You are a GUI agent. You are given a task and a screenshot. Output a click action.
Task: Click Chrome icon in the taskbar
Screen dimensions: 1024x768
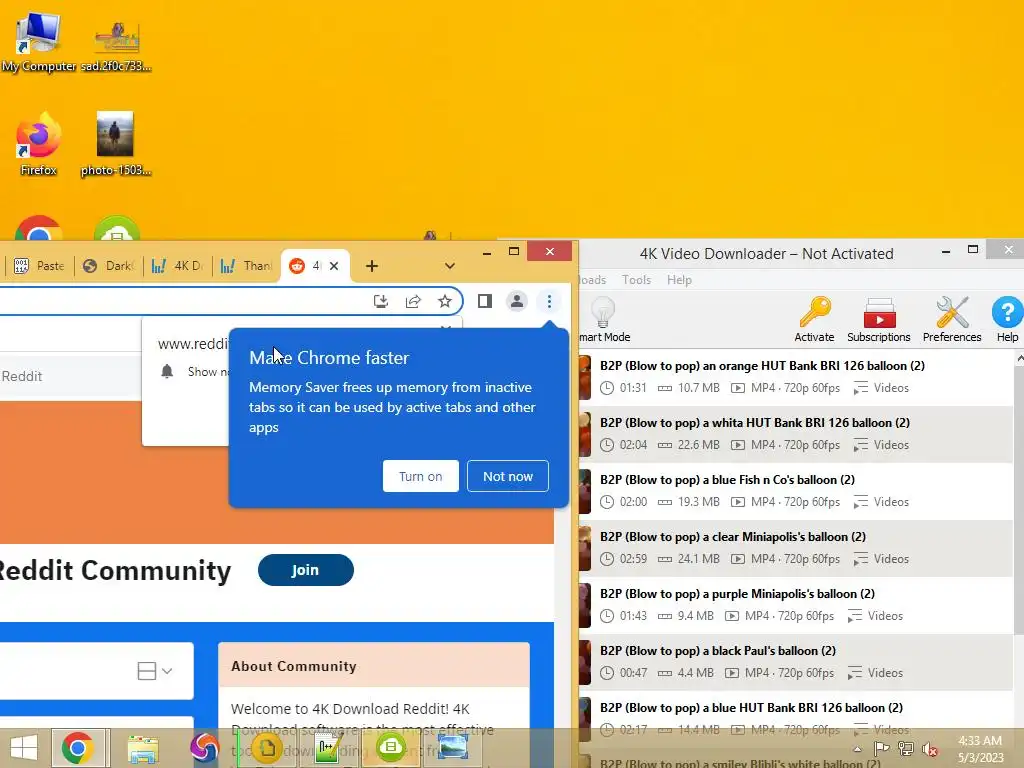point(78,748)
